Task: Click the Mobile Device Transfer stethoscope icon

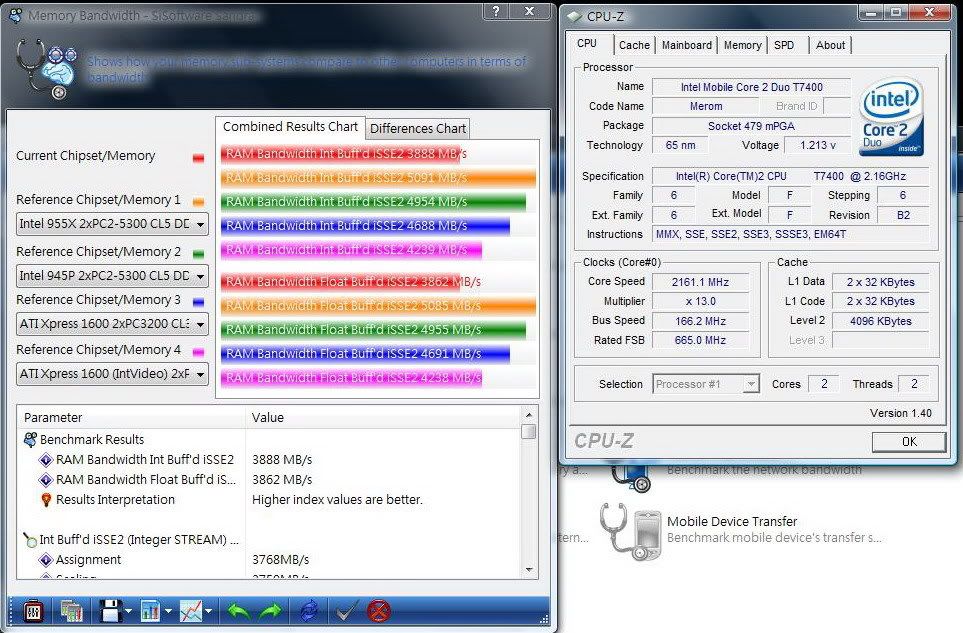Action: click(631, 532)
